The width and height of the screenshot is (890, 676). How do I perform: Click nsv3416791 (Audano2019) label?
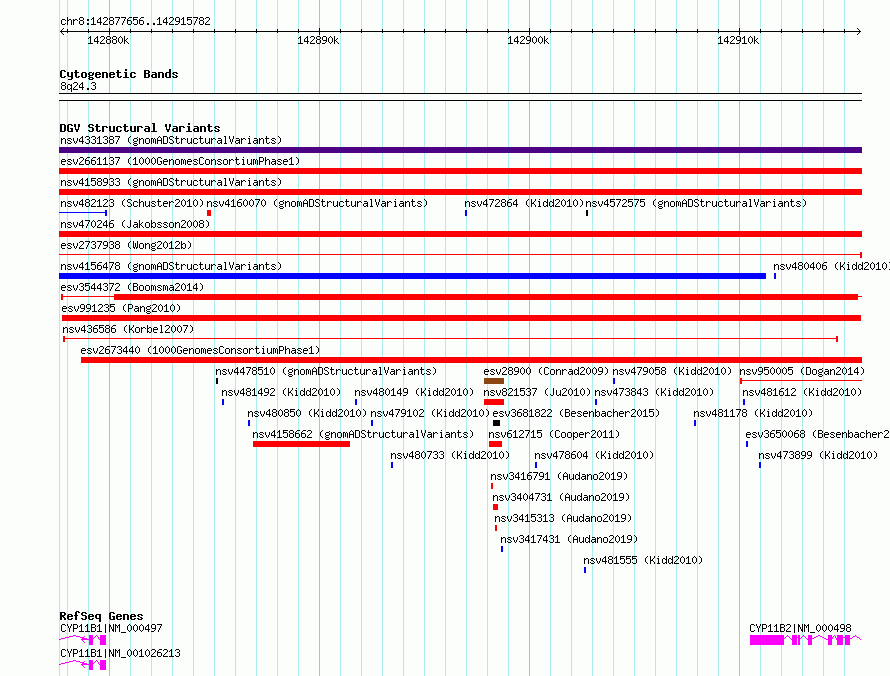[x=559, y=476]
